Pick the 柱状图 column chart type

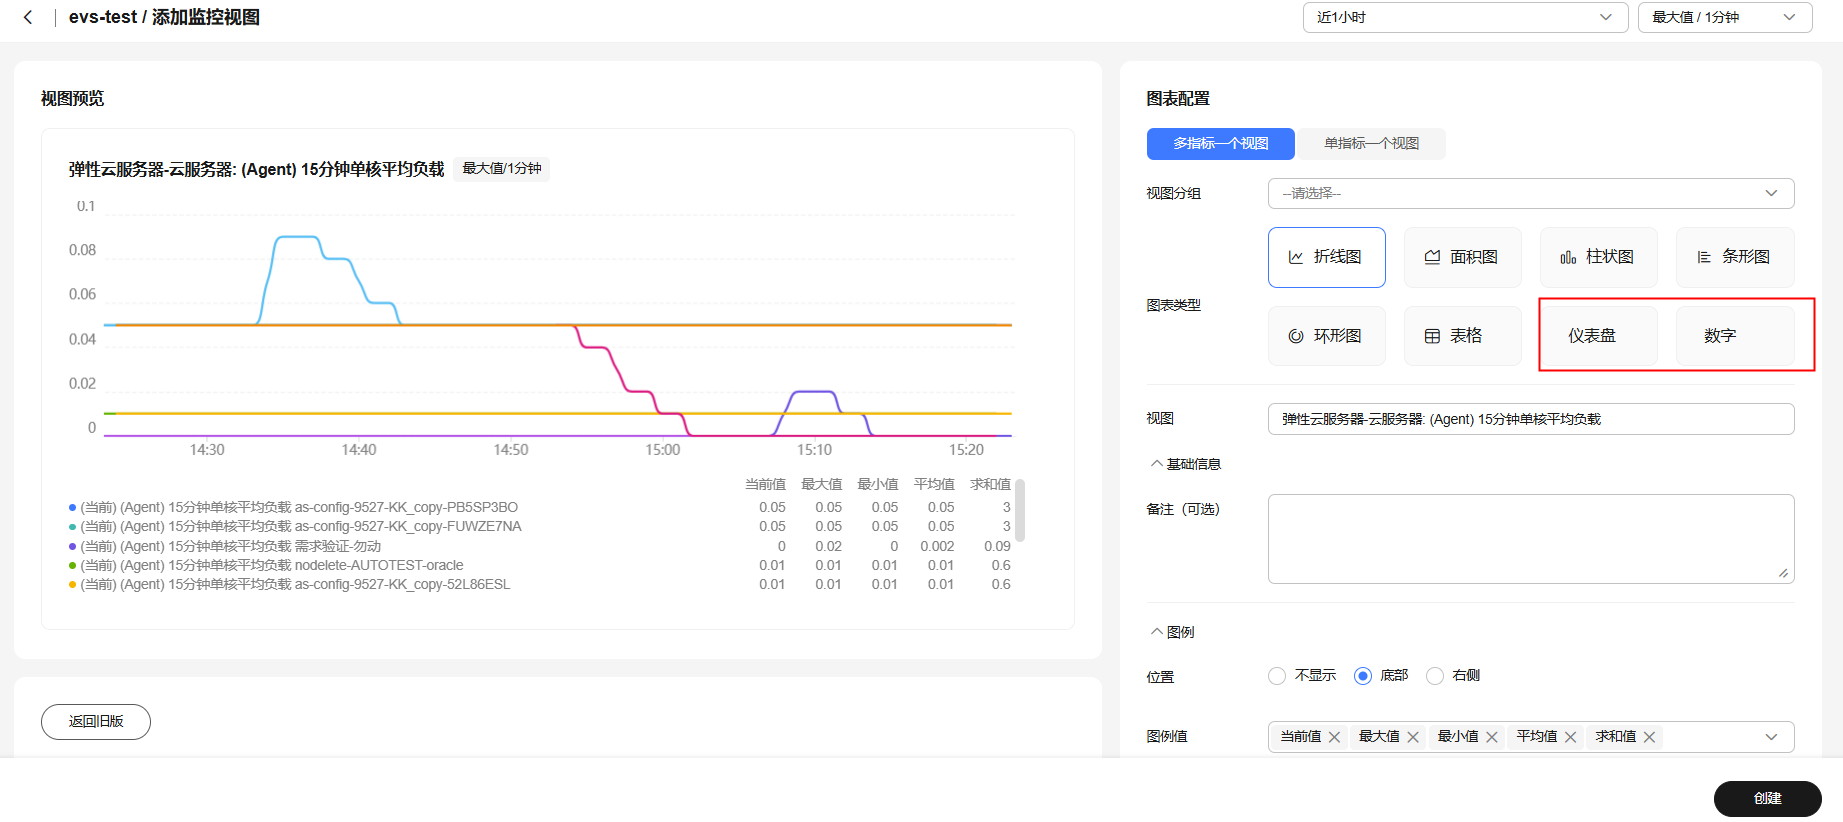pos(1599,257)
